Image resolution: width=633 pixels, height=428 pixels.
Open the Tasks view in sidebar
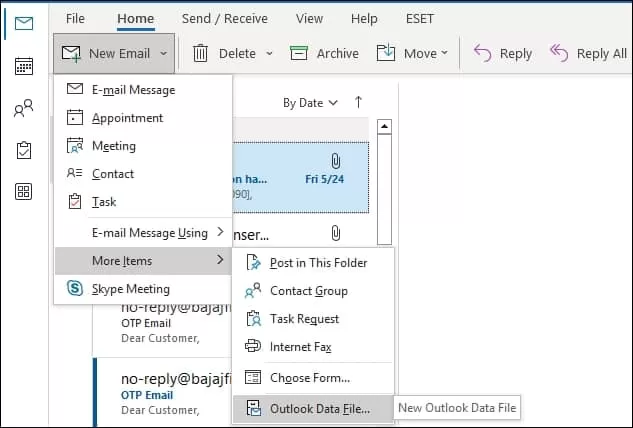[24, 150]
